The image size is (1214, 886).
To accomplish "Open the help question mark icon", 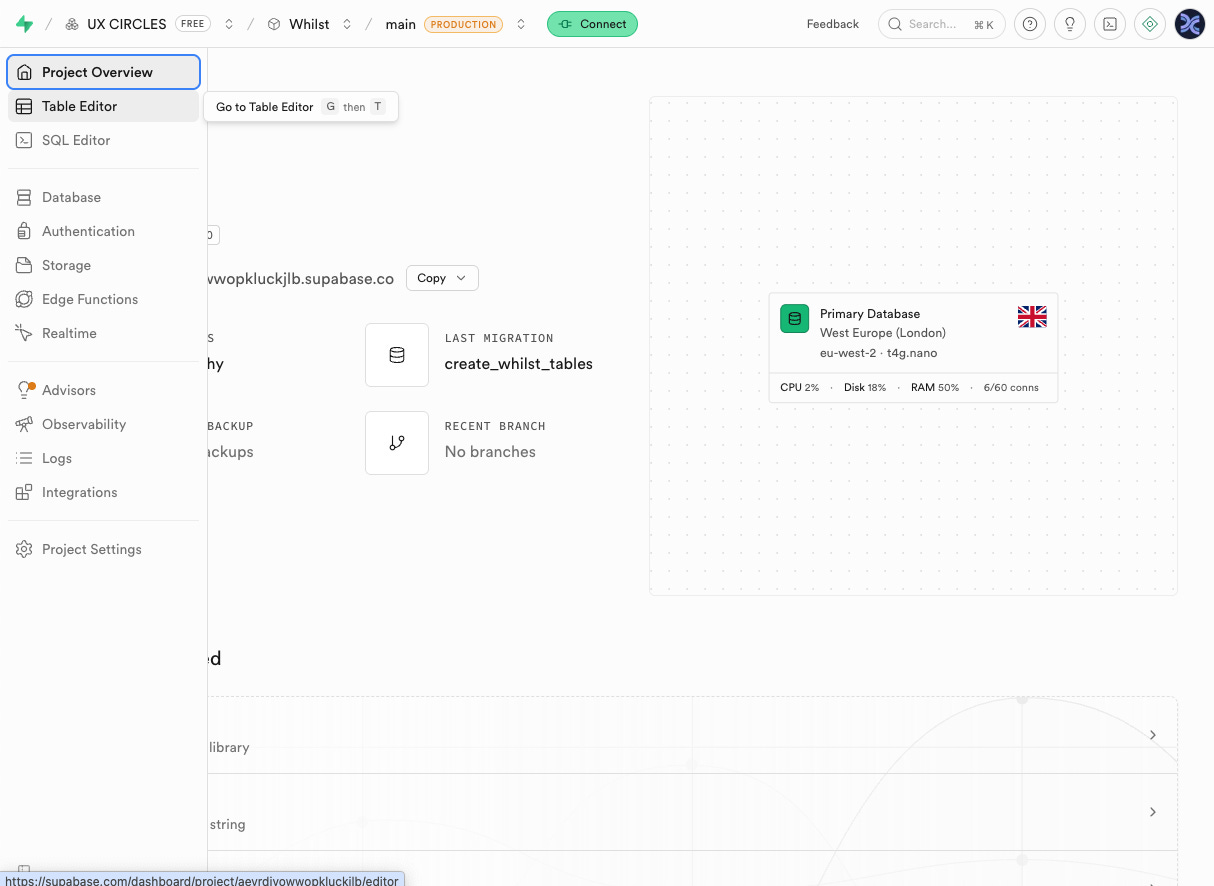I will (1030, 24).
